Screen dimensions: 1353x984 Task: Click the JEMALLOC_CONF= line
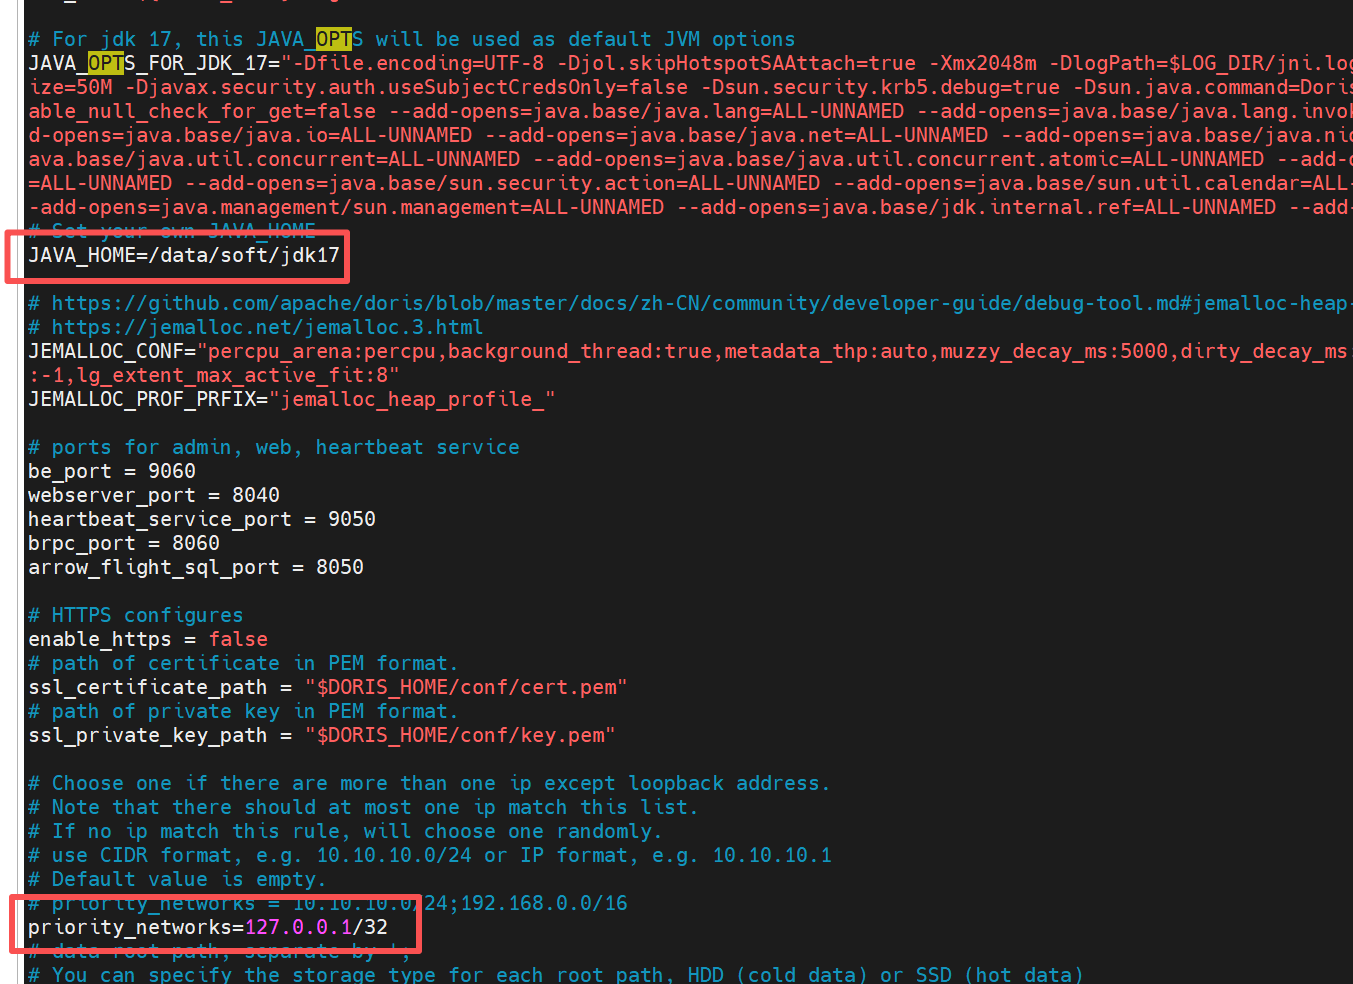tap(690, 351)
